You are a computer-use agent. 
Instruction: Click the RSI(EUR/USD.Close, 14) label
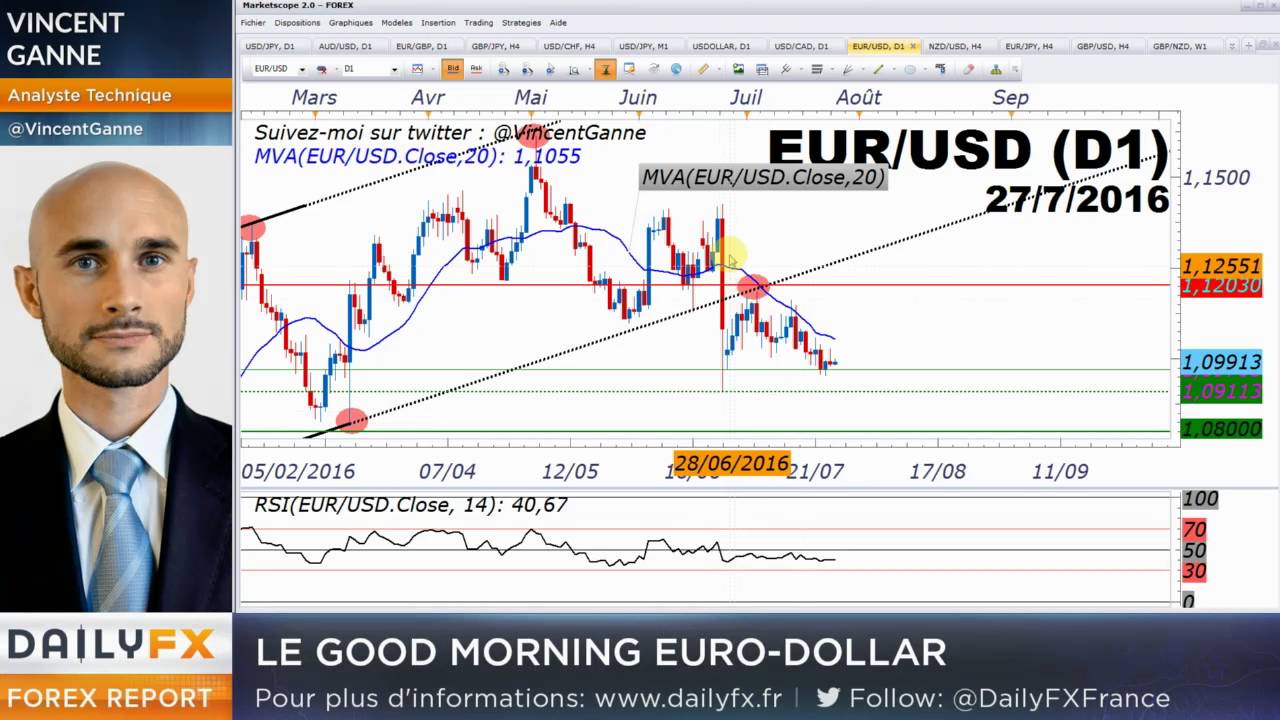tap(411, 505)
